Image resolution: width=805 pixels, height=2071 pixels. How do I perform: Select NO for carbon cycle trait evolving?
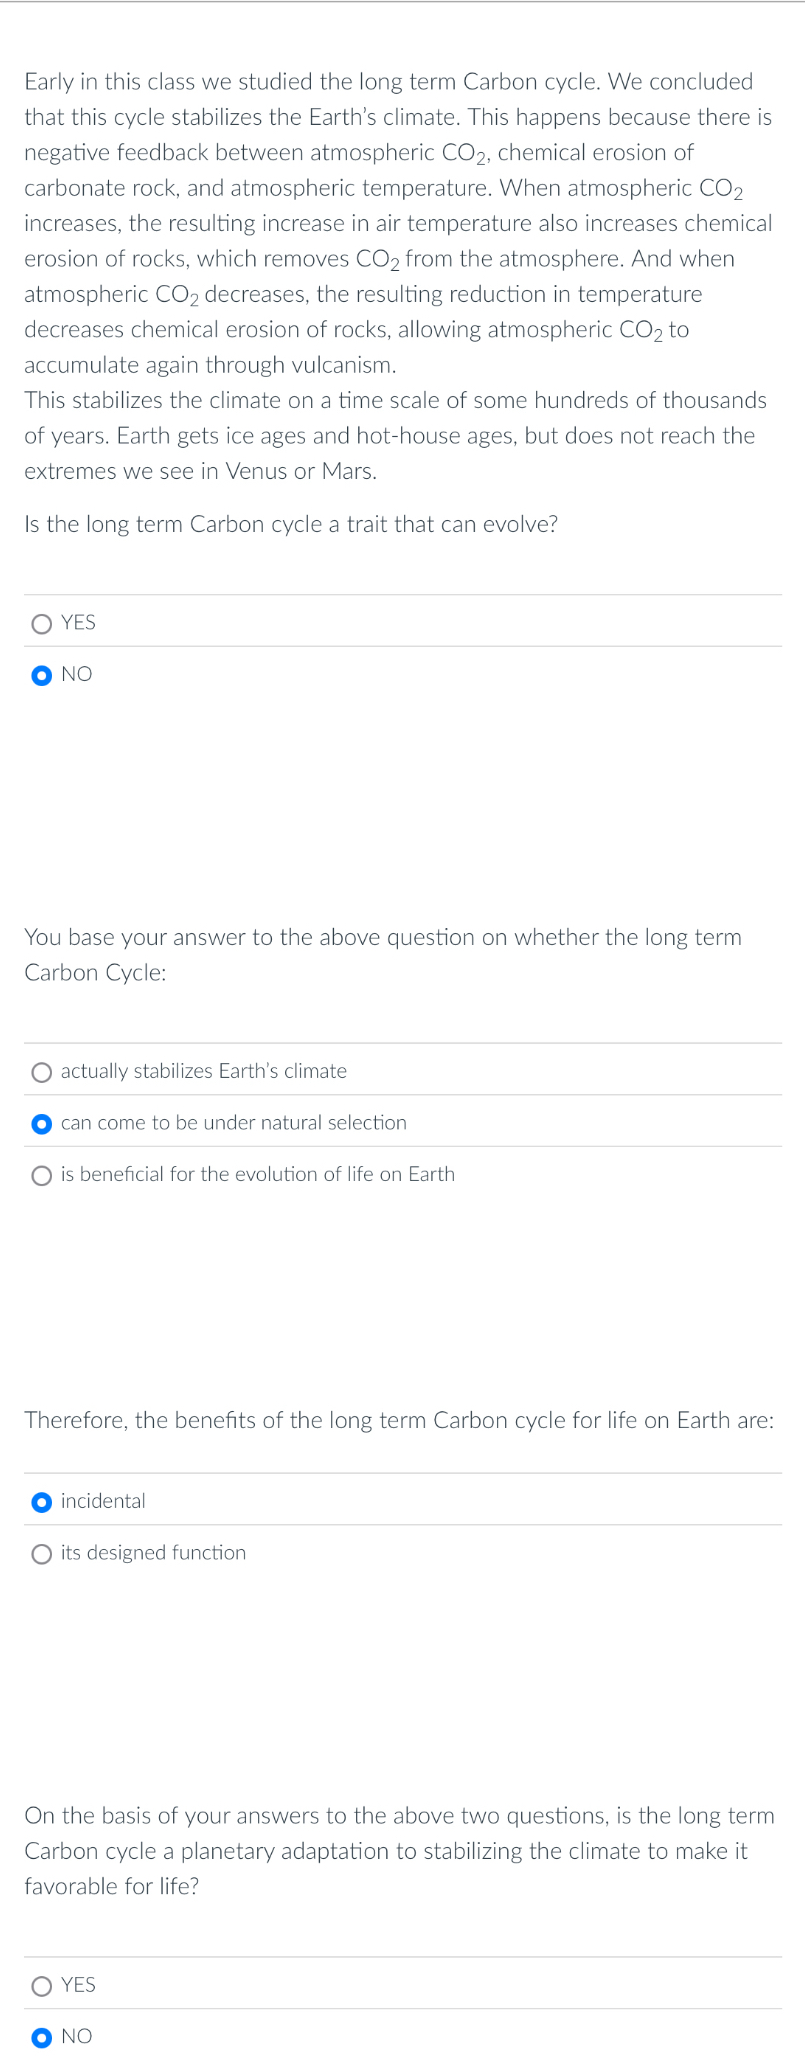click(x=42, y=675)
